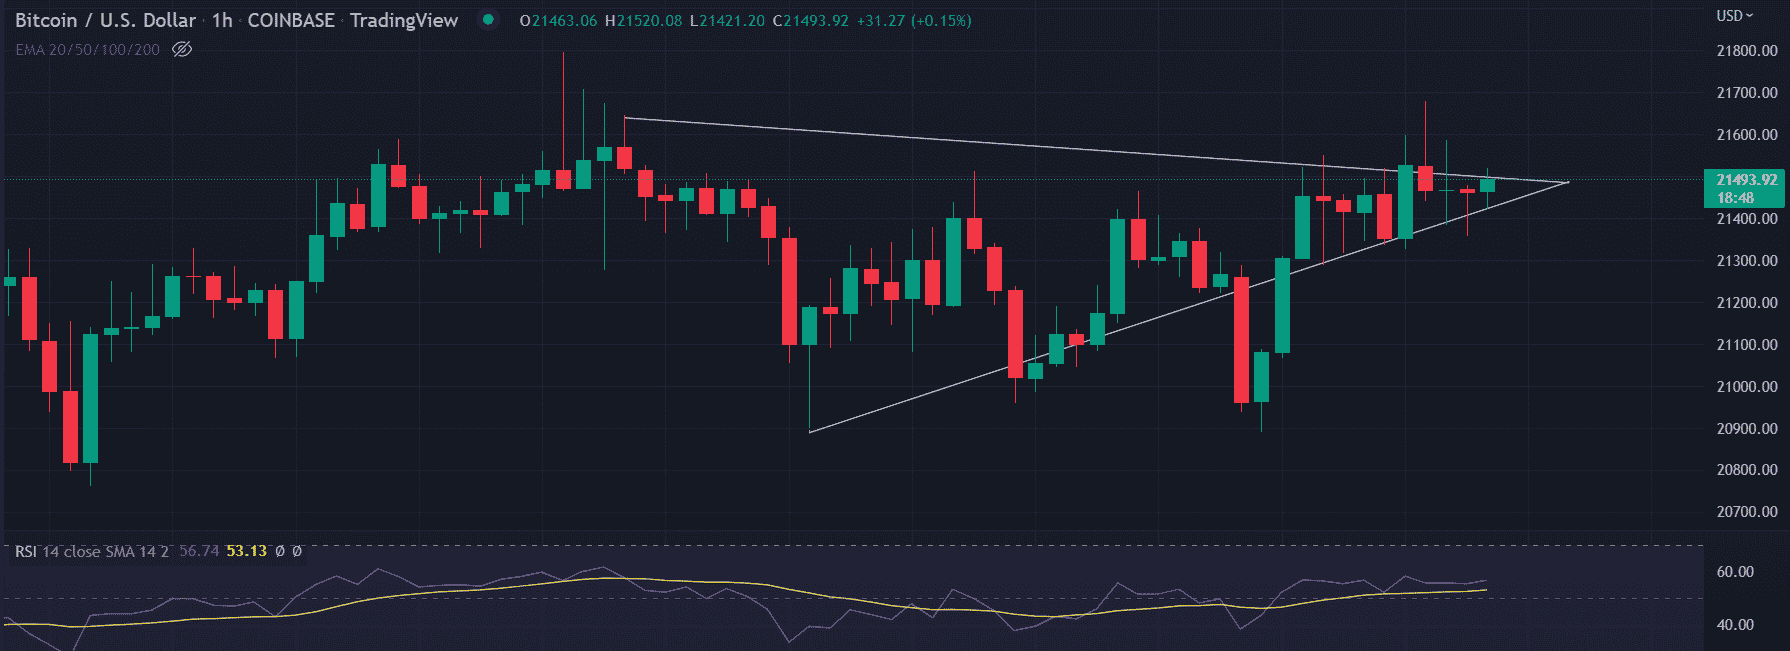The width and height of the screenshot is (1790, 651).
Task: Select the descending upper triangle trendline
Action: pyautogui.click(x=1000, y=146)
